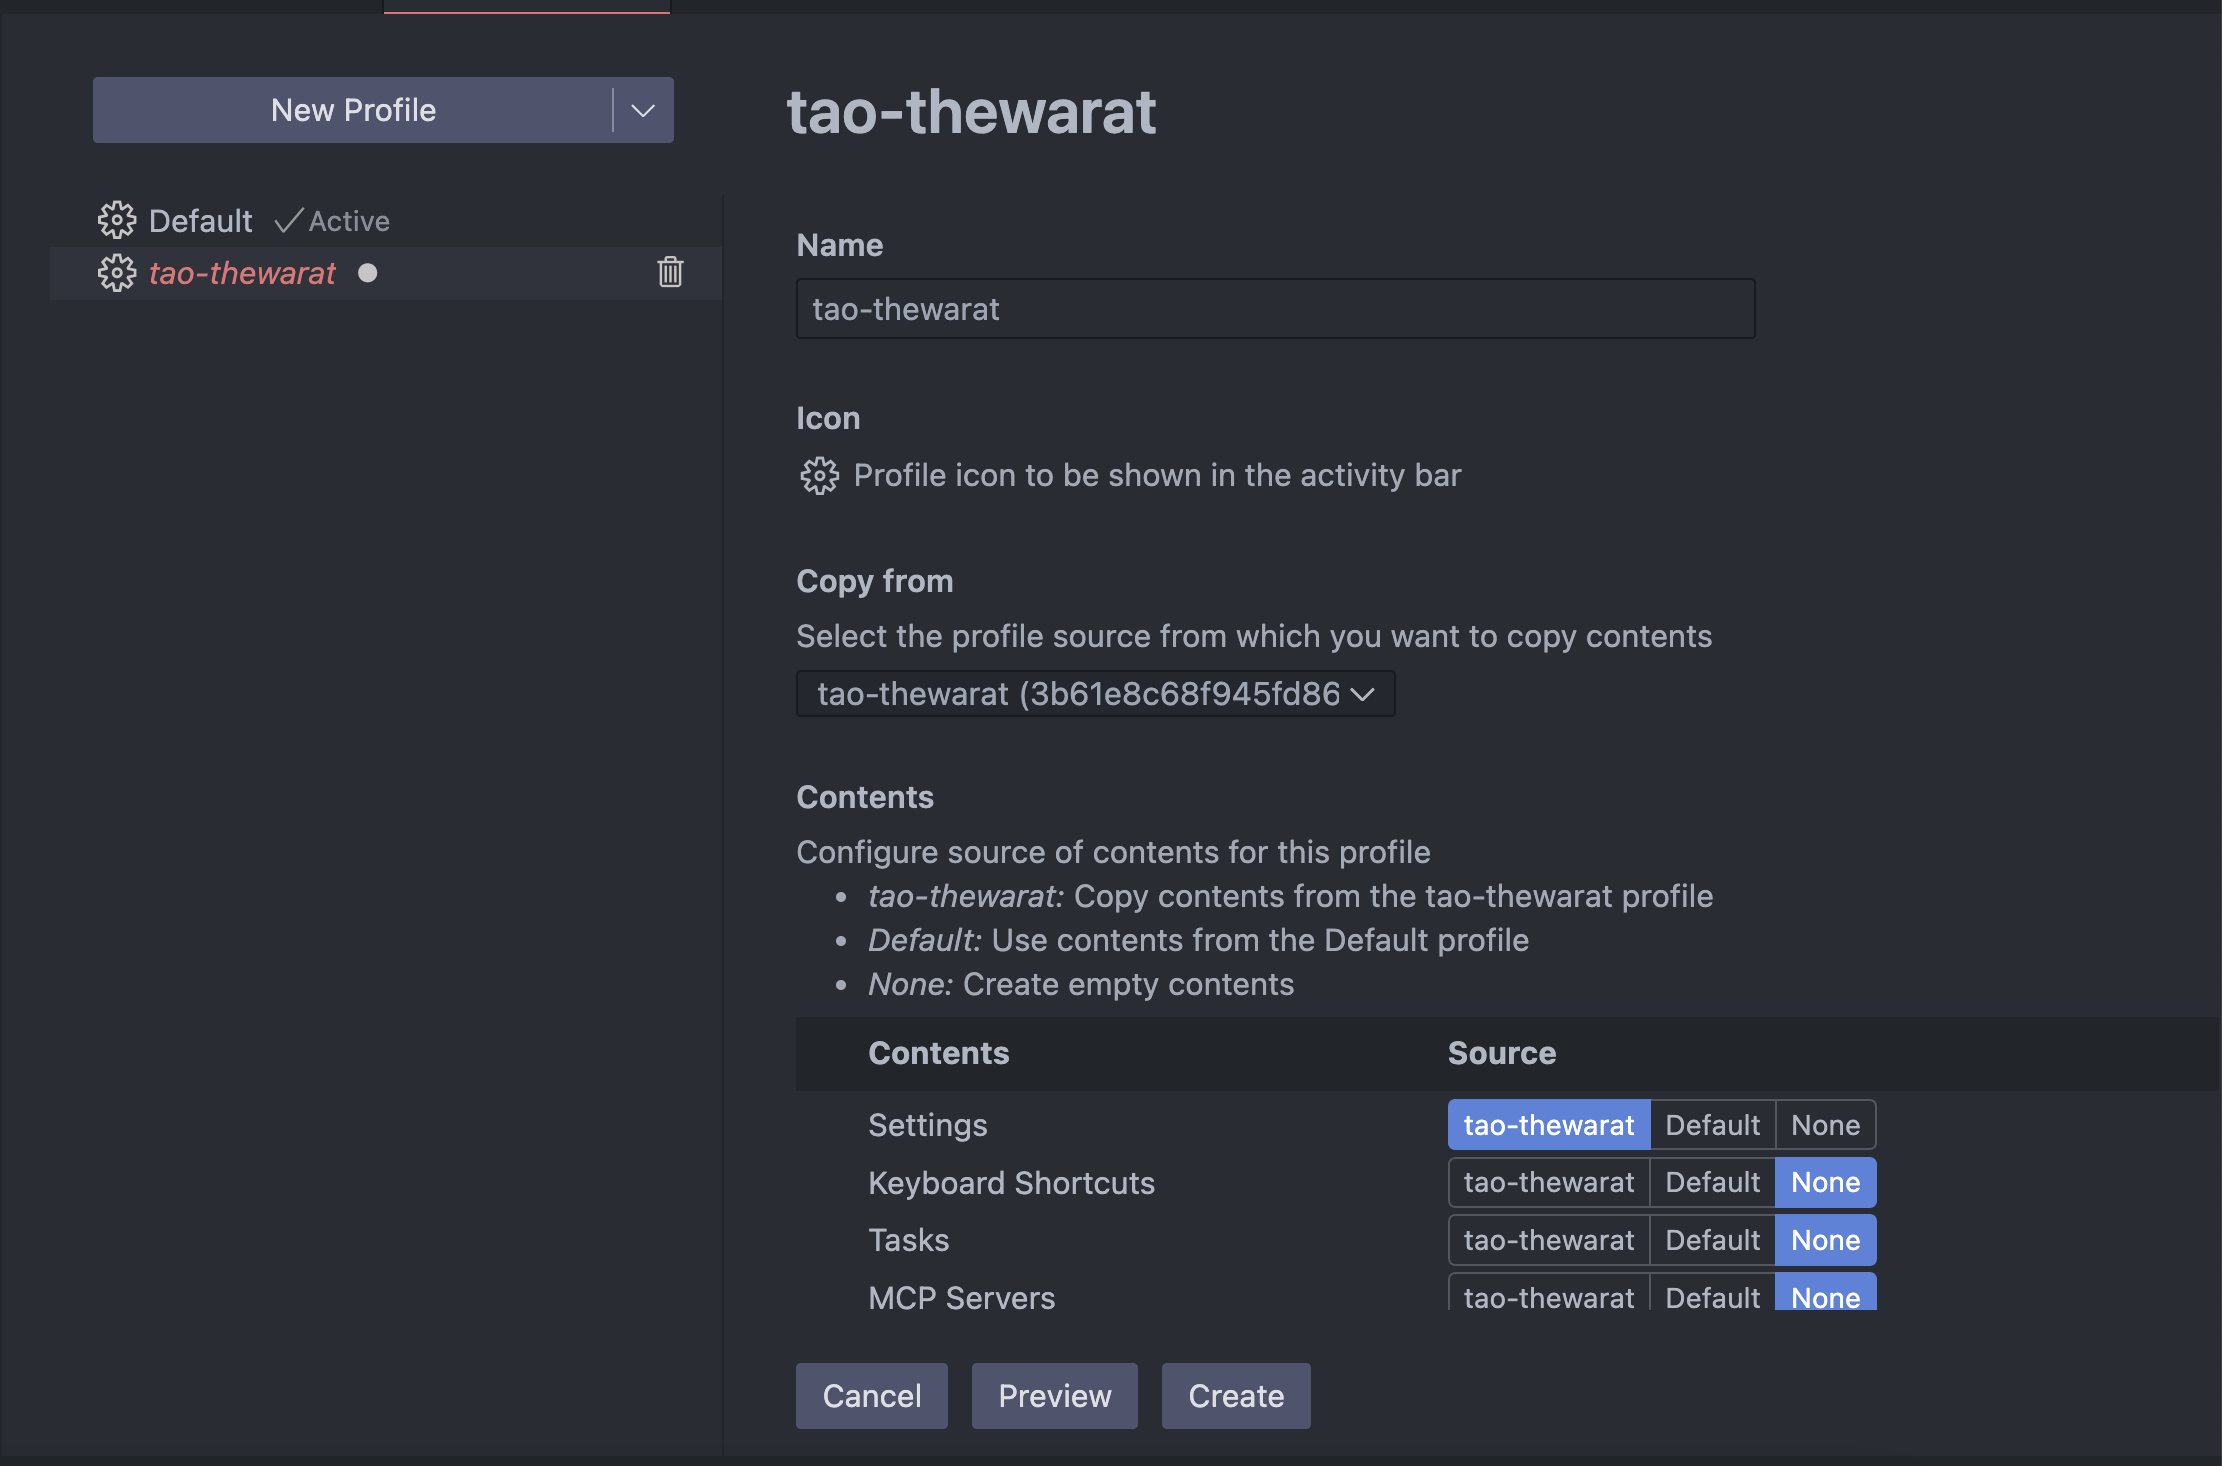Set MCP Servers source to Default

(x=1712, y=1293)
